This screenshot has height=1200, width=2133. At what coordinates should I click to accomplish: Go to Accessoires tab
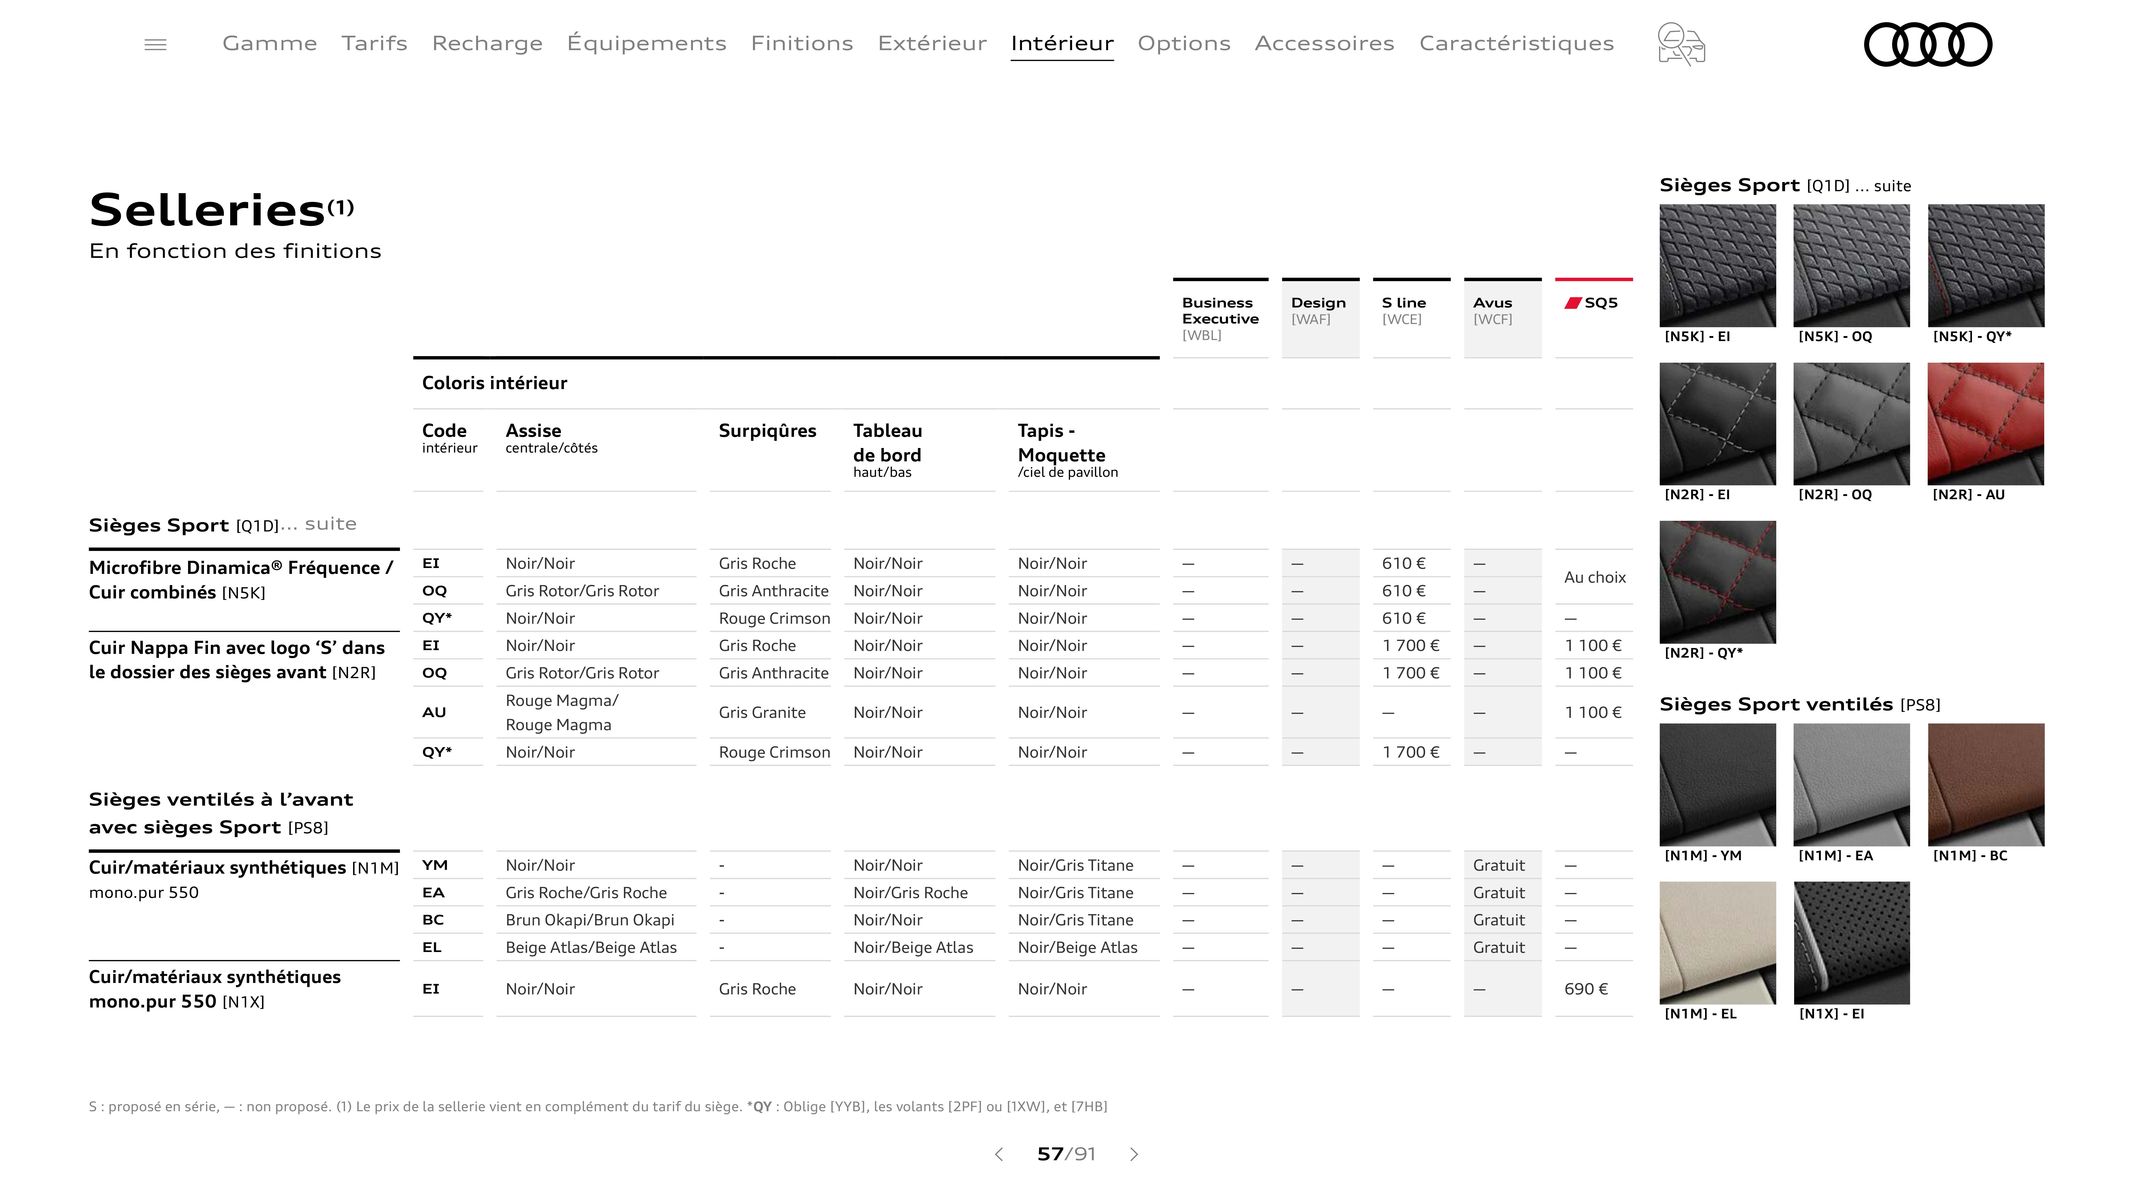(x=1324, y=43)
